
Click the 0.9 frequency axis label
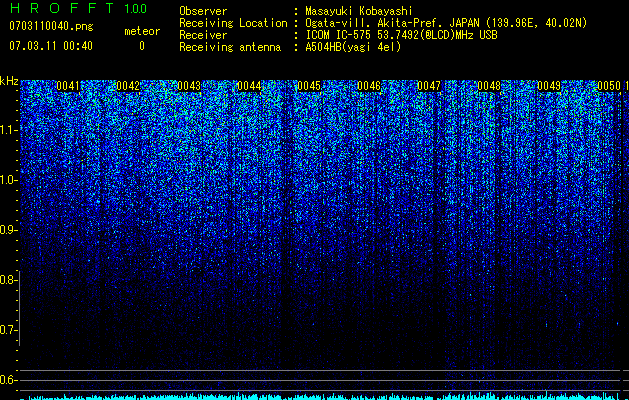9,230
